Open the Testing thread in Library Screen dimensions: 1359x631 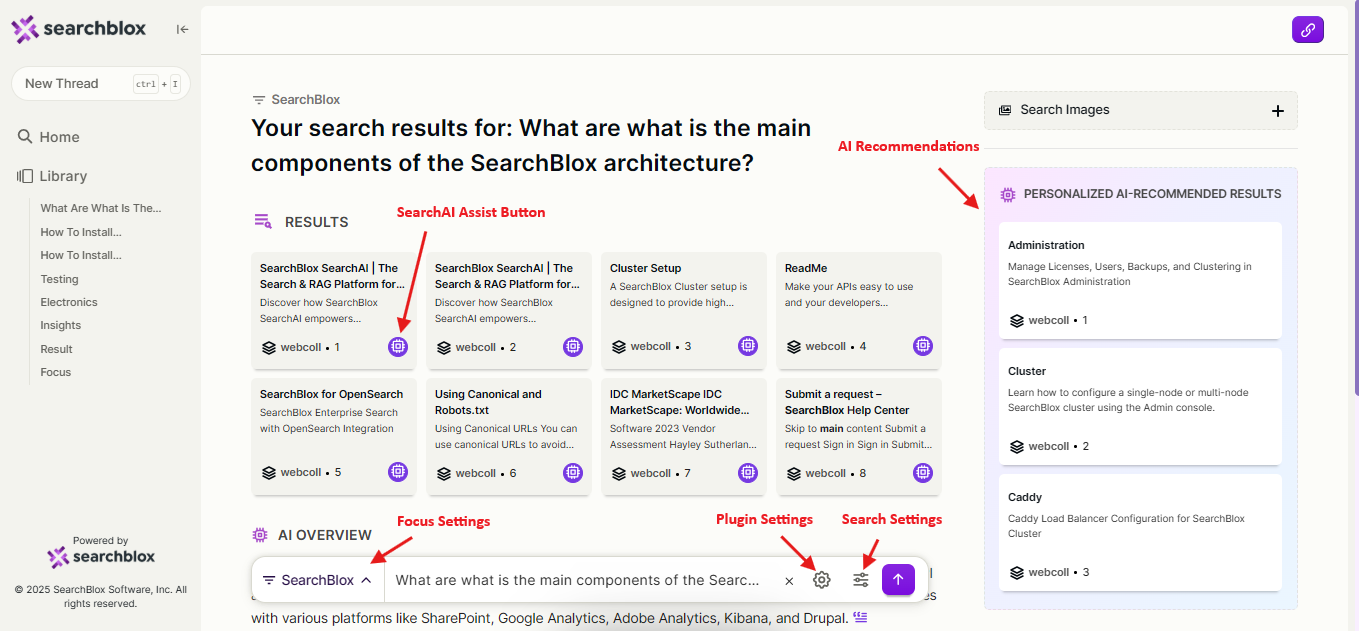coord(59,279)
